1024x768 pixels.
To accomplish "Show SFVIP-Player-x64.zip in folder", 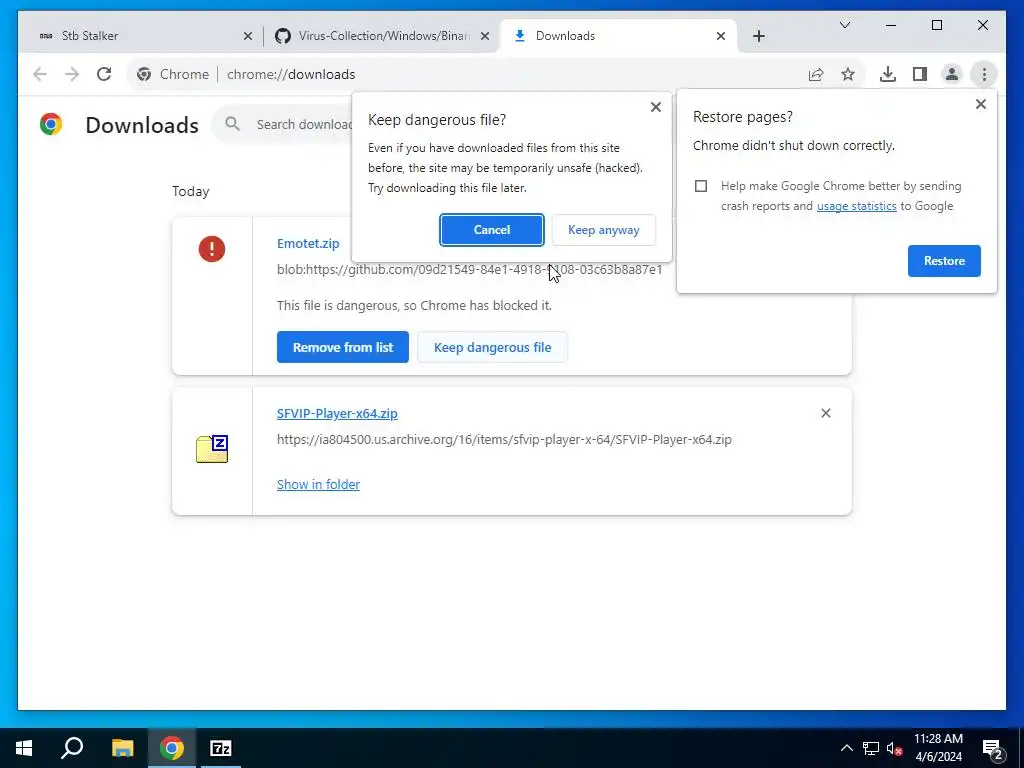I will (318, 485).
